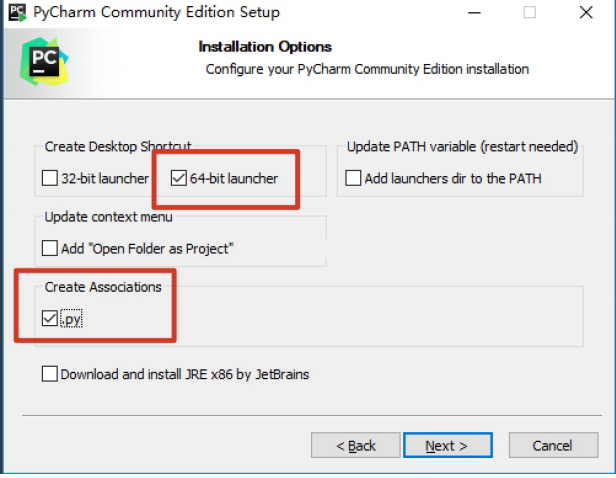The width and height of the screenshot is (616, 478).
Task: Click the Configure your PyCharm installation subtitle
Action: 367,69
